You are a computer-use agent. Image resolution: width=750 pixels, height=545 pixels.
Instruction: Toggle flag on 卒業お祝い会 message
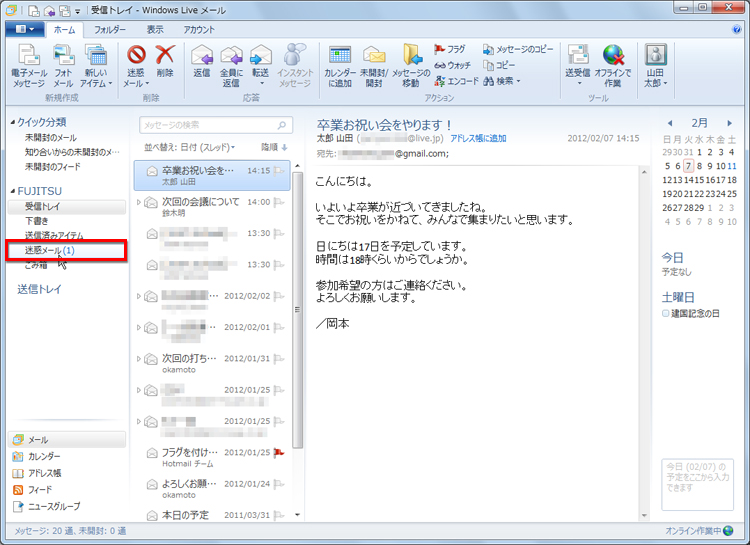tap(279, 171)
